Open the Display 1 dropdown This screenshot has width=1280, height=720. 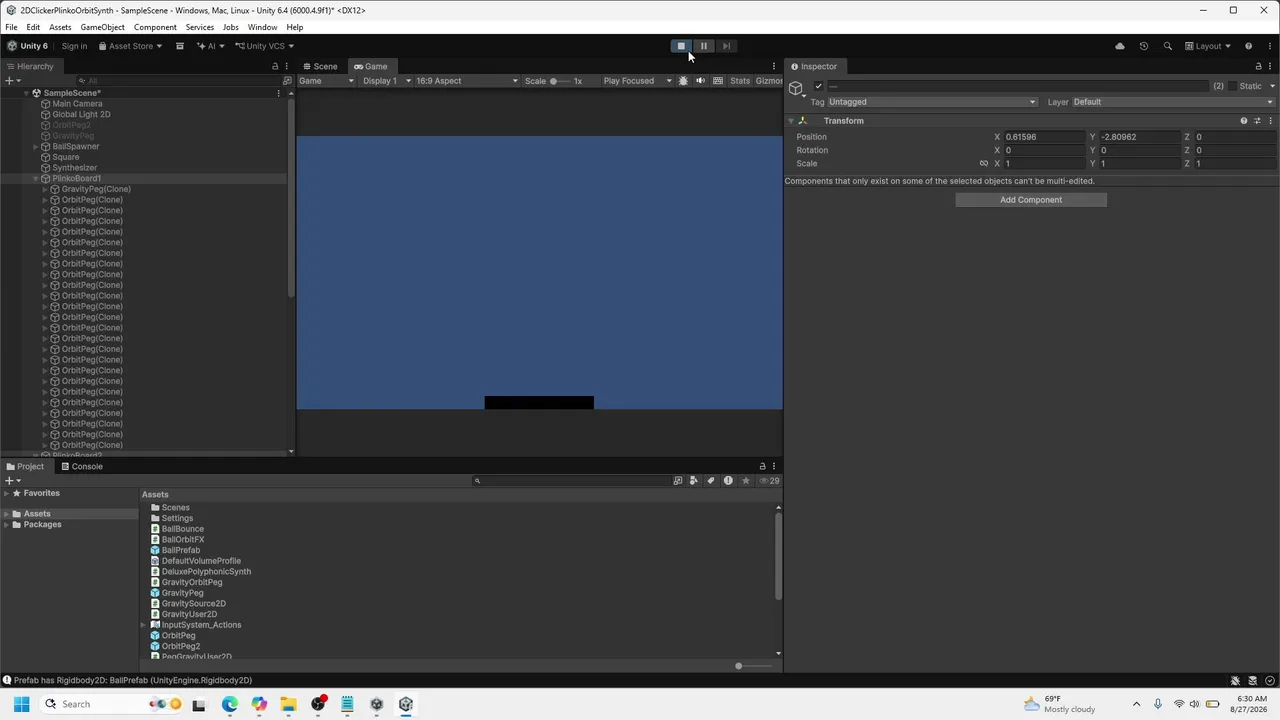tap(386, 81)
